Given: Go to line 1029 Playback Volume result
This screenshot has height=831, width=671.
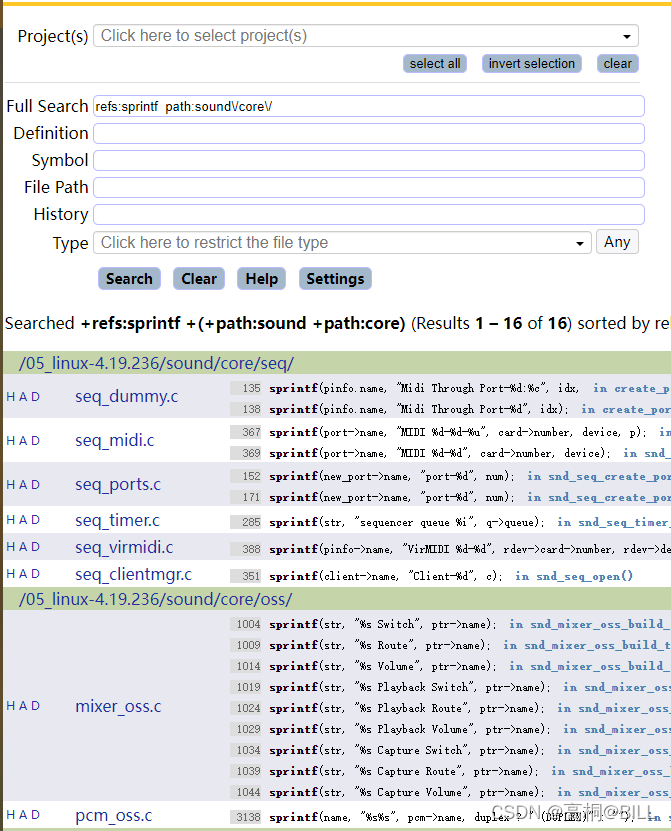Looking at the screenshot, I should point(246,729).
